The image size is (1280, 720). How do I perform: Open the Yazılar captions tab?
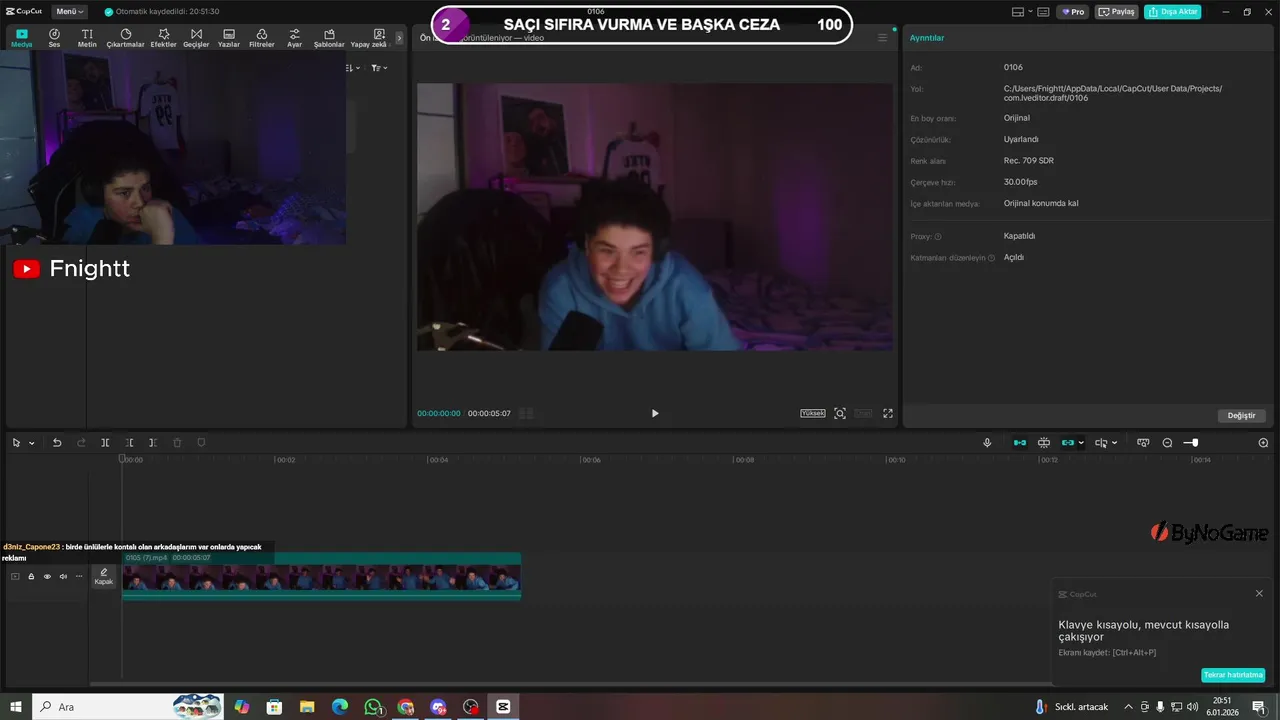pos(229,38)
